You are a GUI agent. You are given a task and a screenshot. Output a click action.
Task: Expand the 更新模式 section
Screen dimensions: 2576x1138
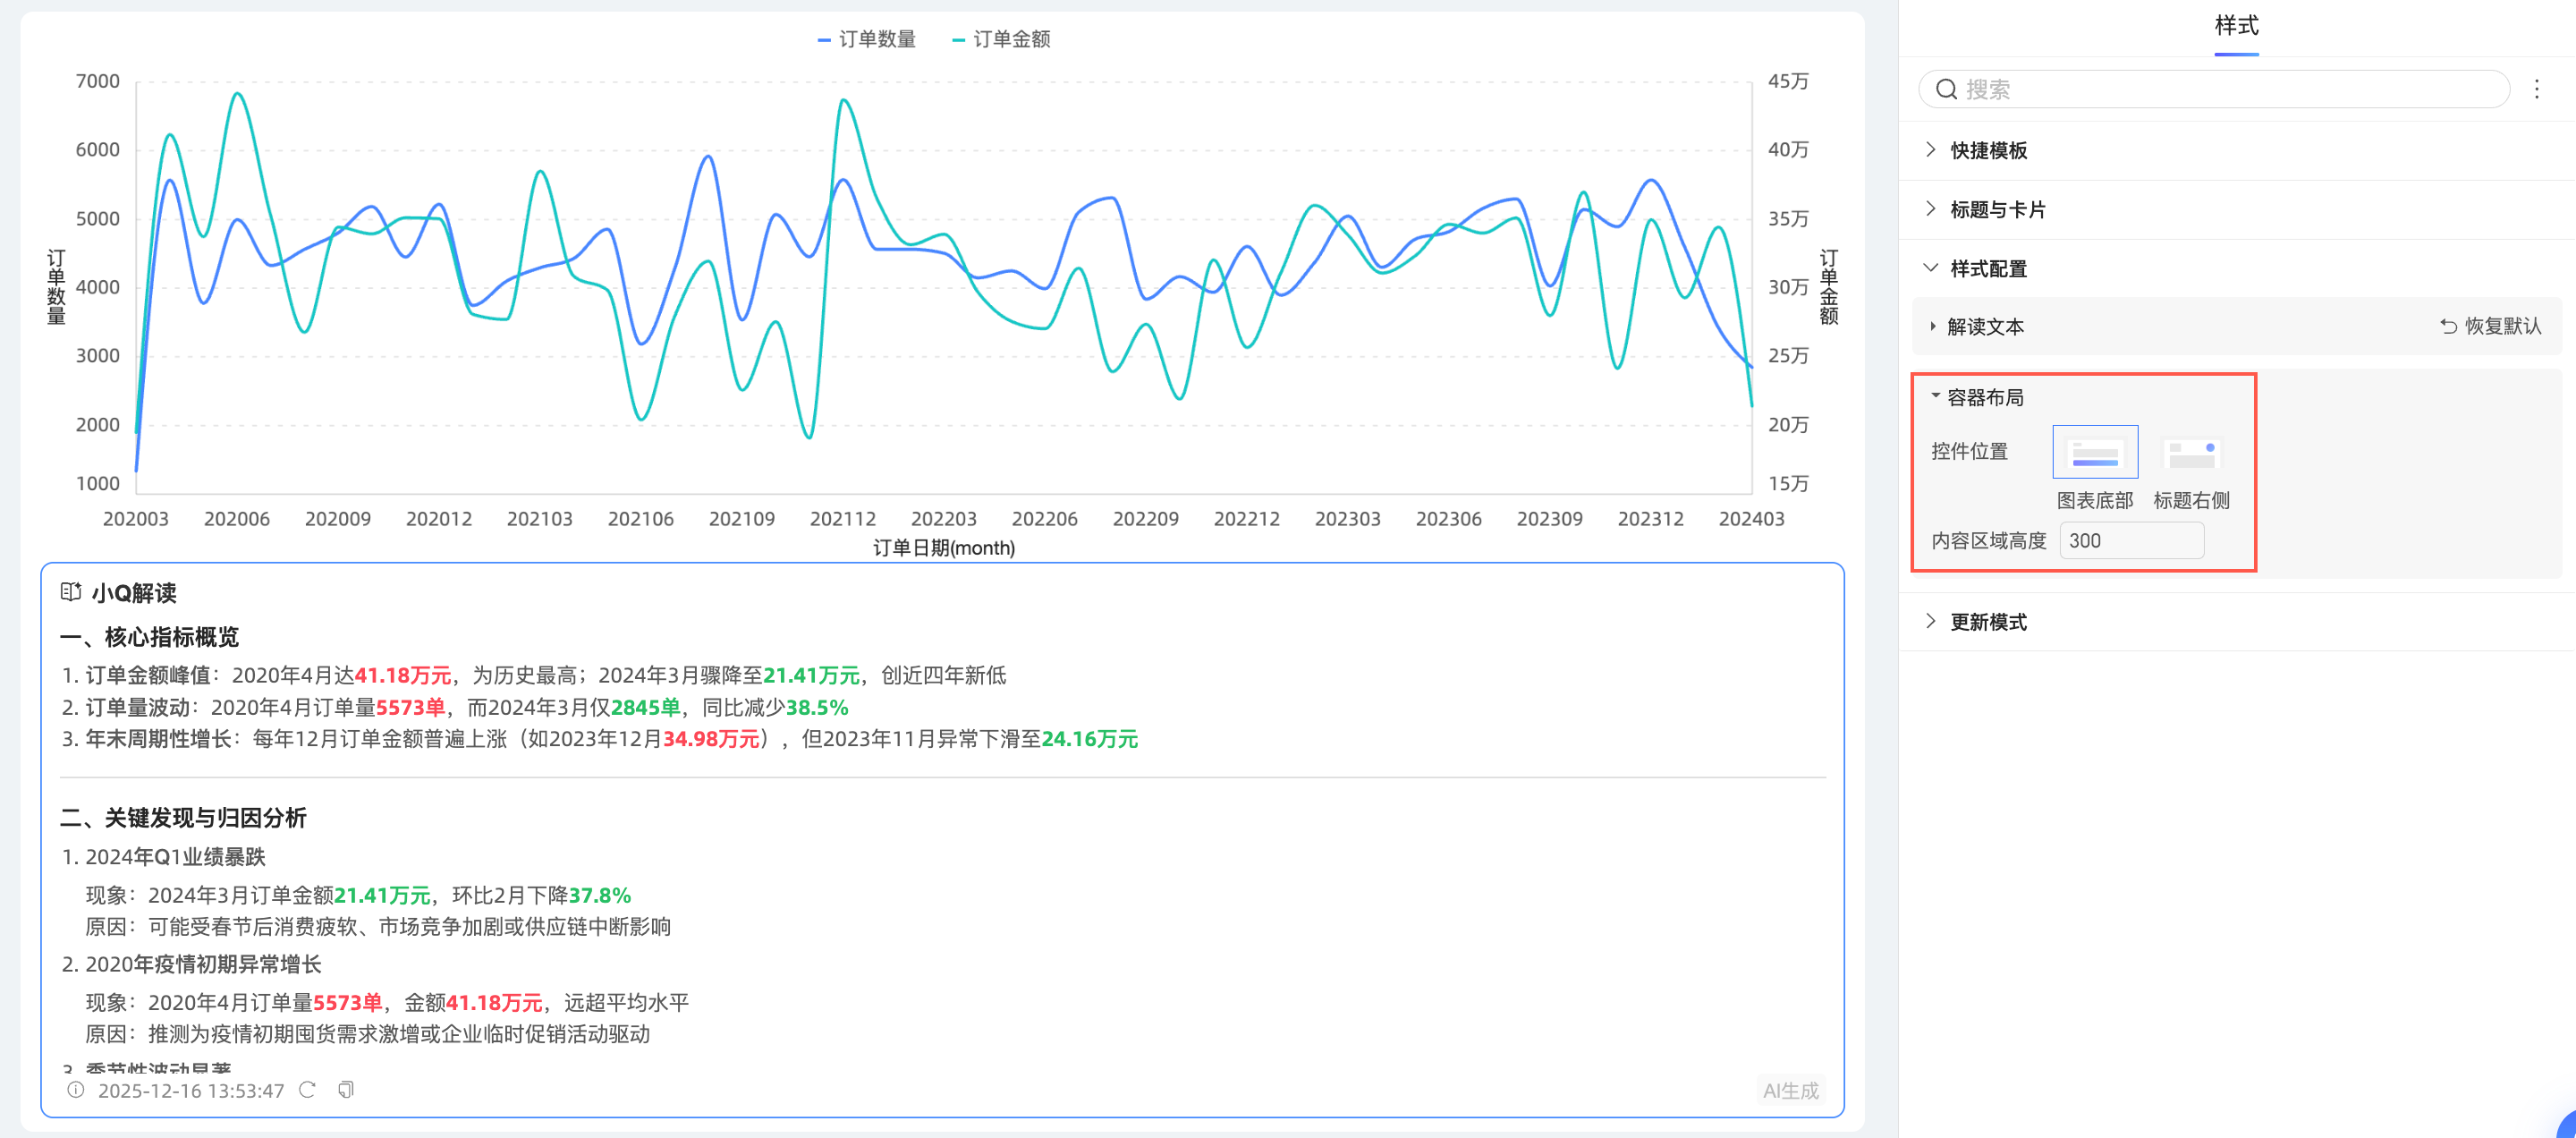1988,621
